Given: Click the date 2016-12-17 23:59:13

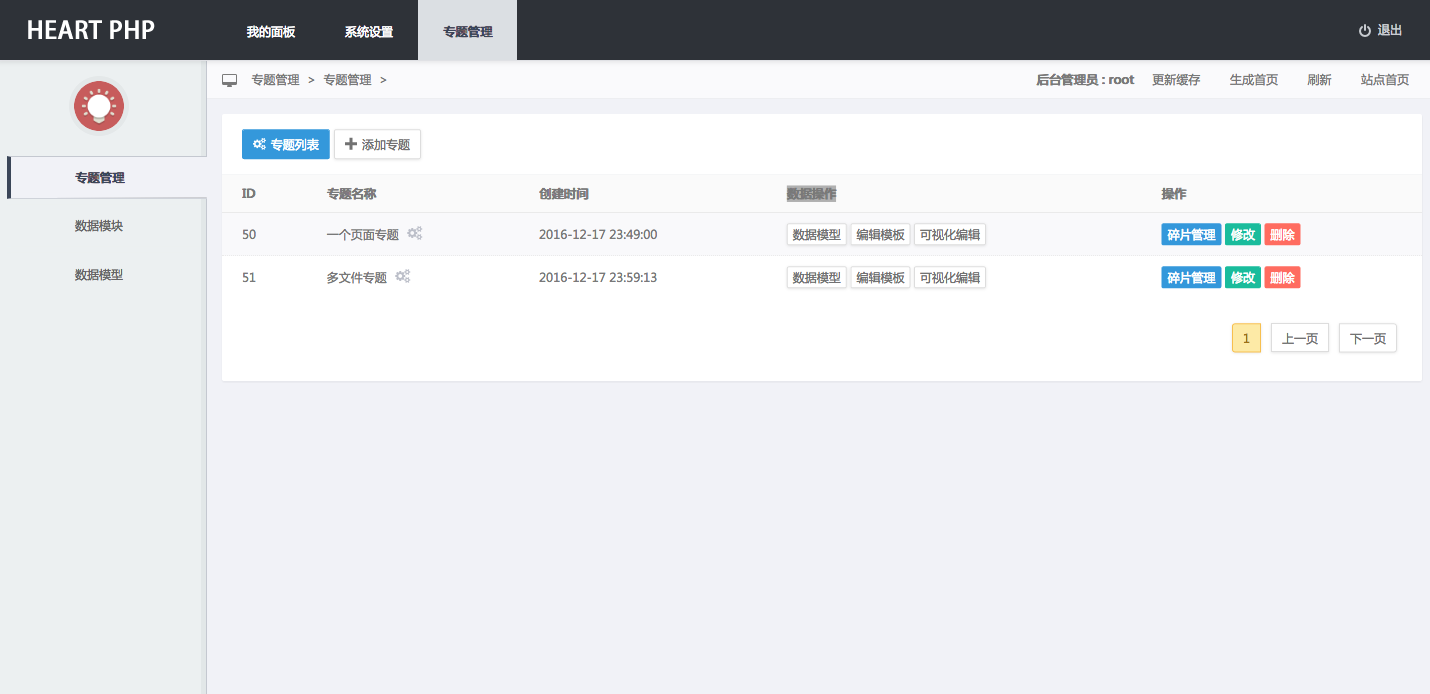Looking at the screenshot, I should click(598, 278).
